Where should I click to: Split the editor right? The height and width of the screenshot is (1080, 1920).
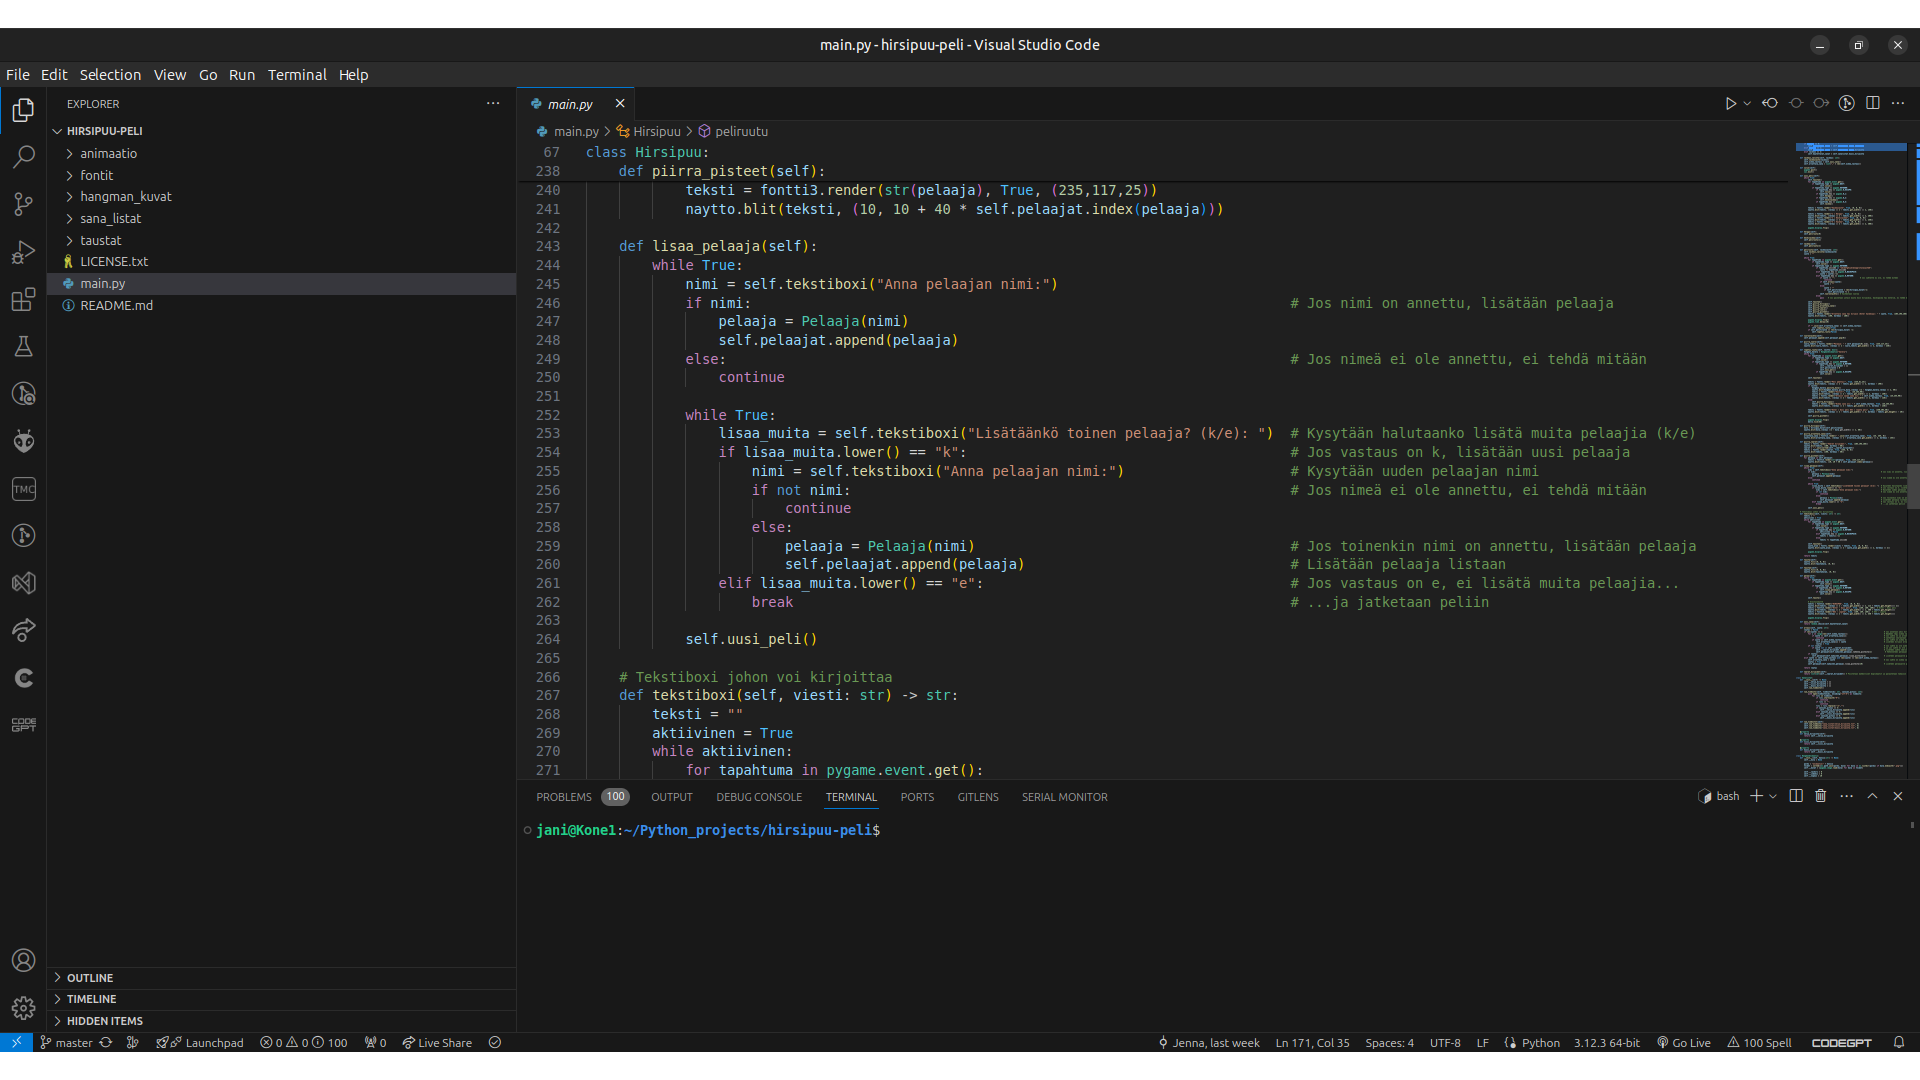[1873, 103]
